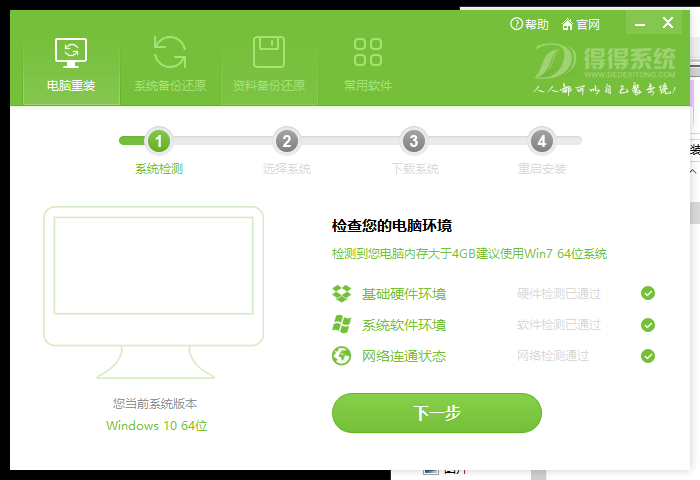
Task: Click green checkmark beside 网络检测通过
Action: (648, 356)
